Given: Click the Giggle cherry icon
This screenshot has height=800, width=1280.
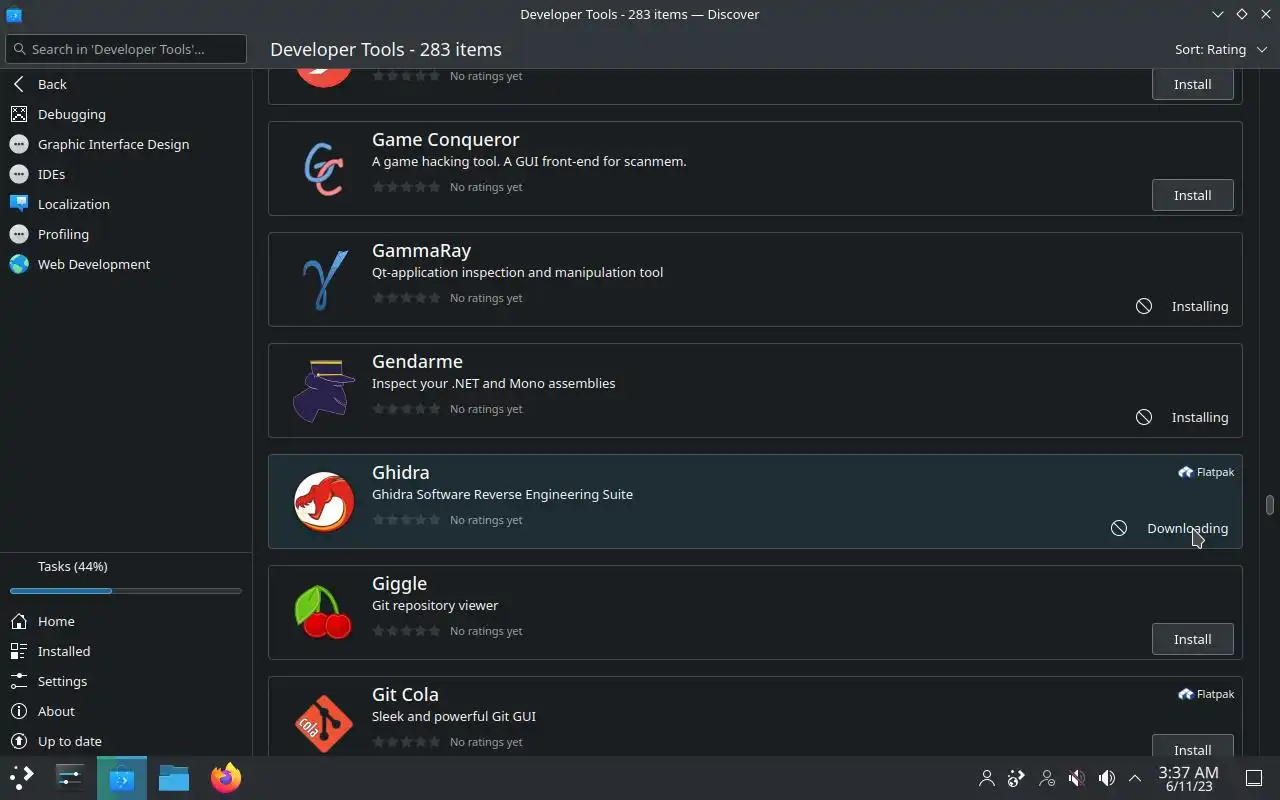Looking at the screenshot, I should click(x=323, y=613).
